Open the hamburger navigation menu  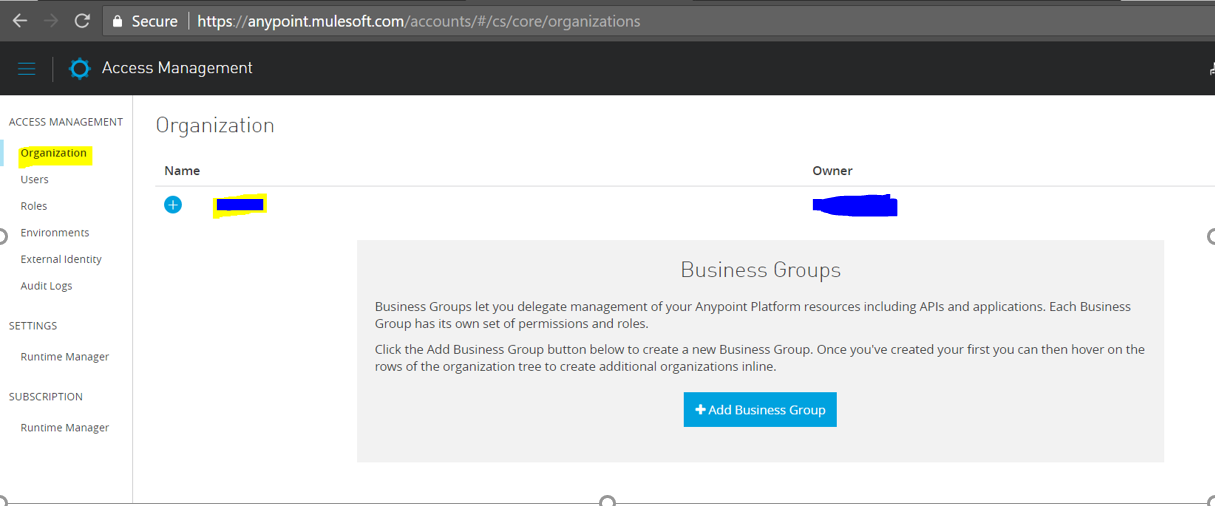tap(27, 68)
